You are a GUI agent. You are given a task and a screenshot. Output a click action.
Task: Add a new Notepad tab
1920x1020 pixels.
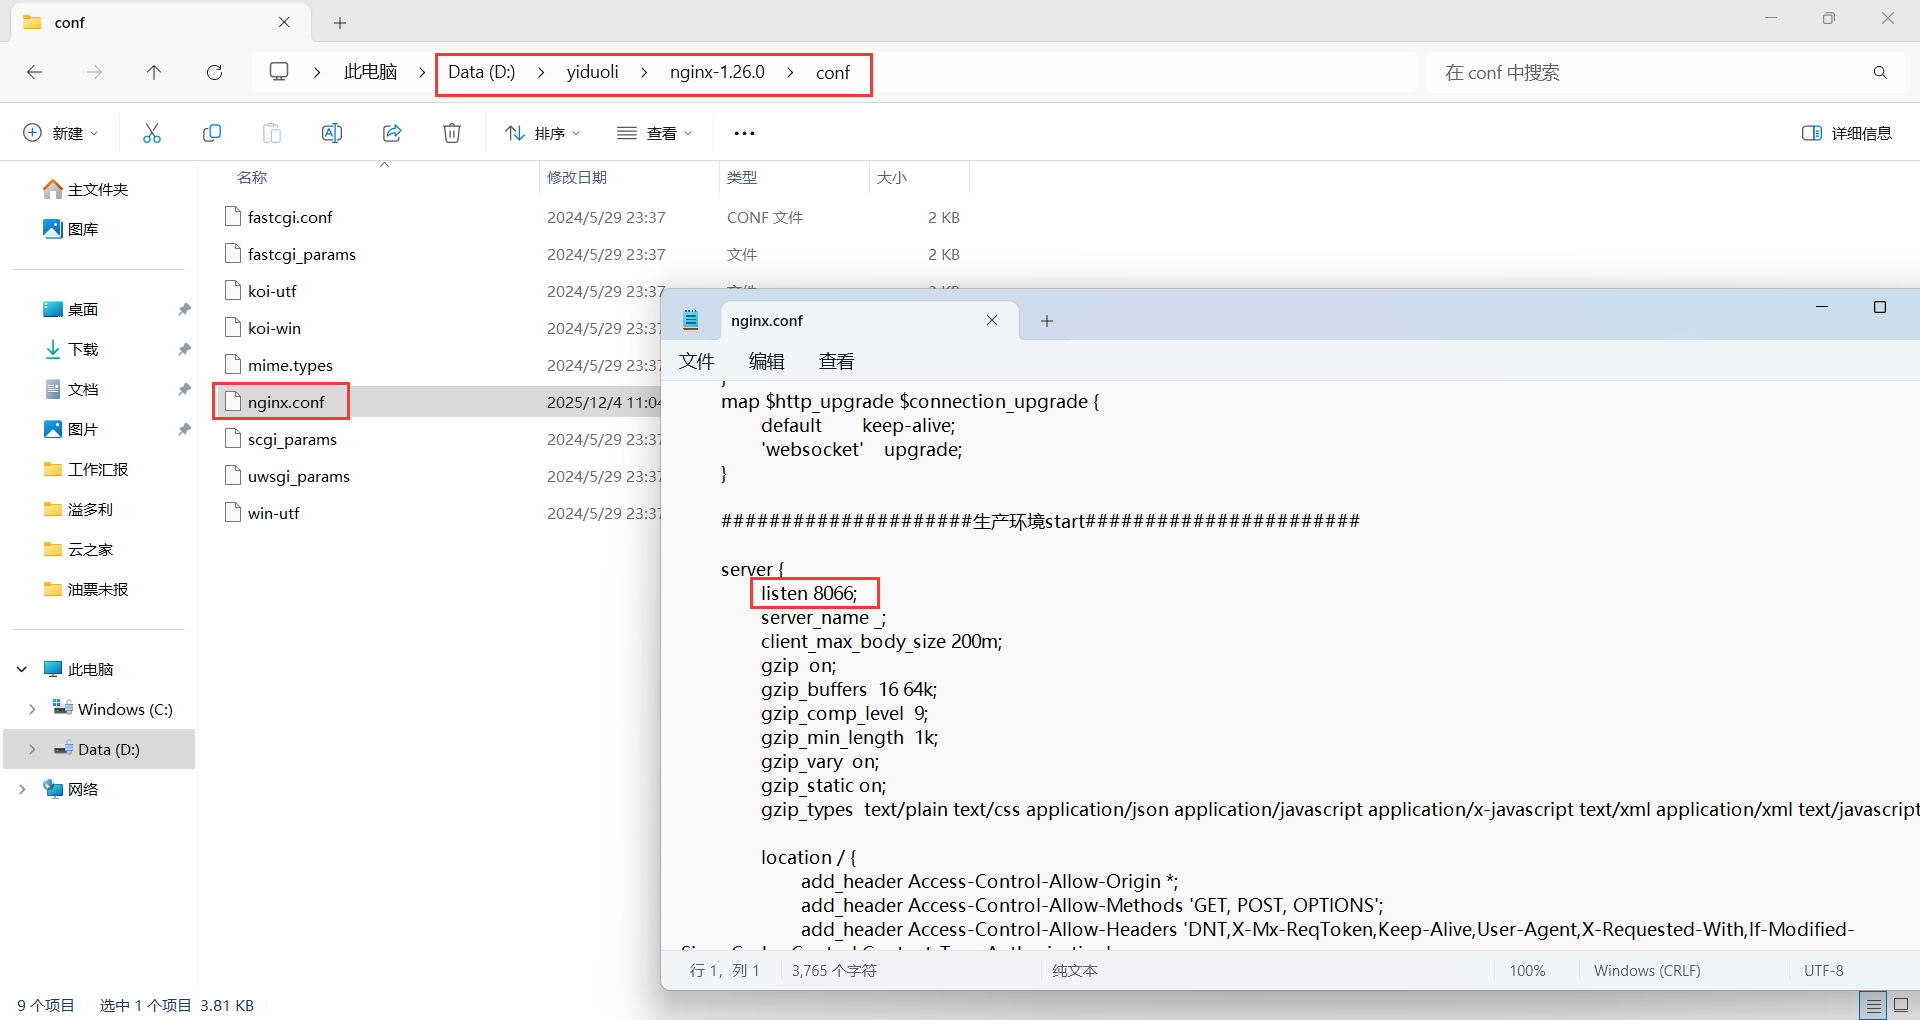coord(1047,321)
